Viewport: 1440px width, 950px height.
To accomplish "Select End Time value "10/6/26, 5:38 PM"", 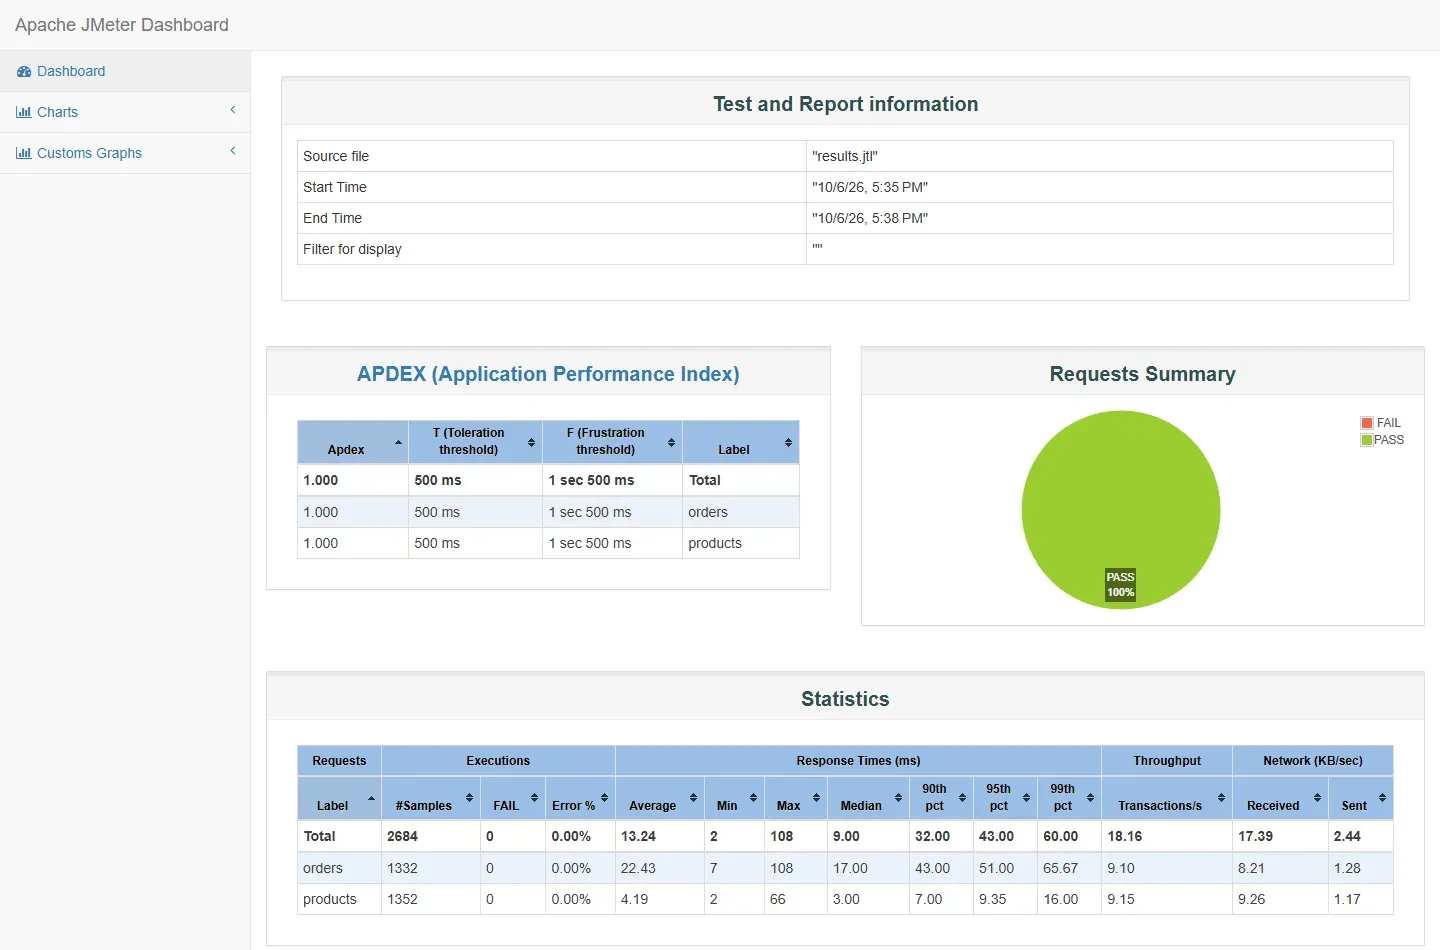I will (870, 218).
